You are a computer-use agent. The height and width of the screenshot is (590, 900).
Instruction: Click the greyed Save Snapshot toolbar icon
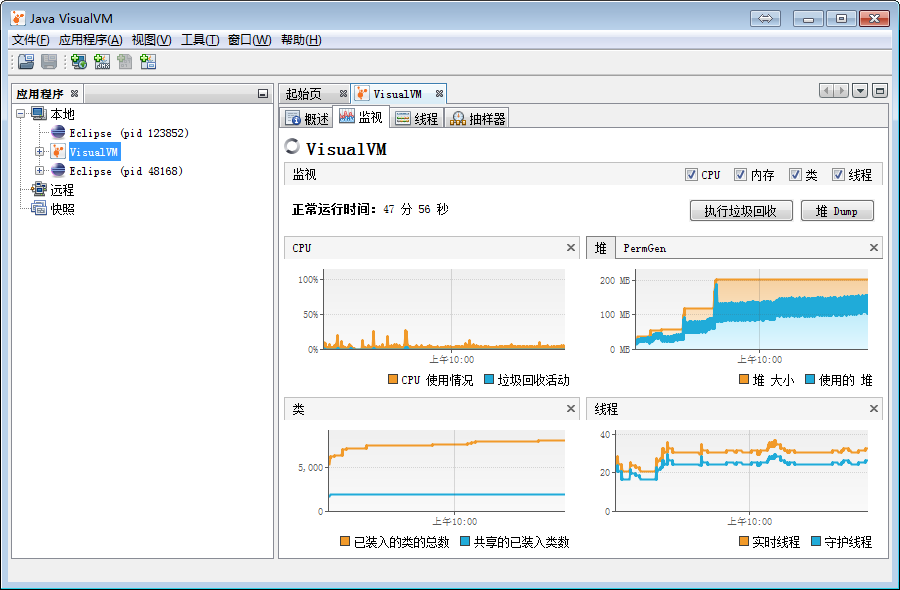tap(49, 61)
